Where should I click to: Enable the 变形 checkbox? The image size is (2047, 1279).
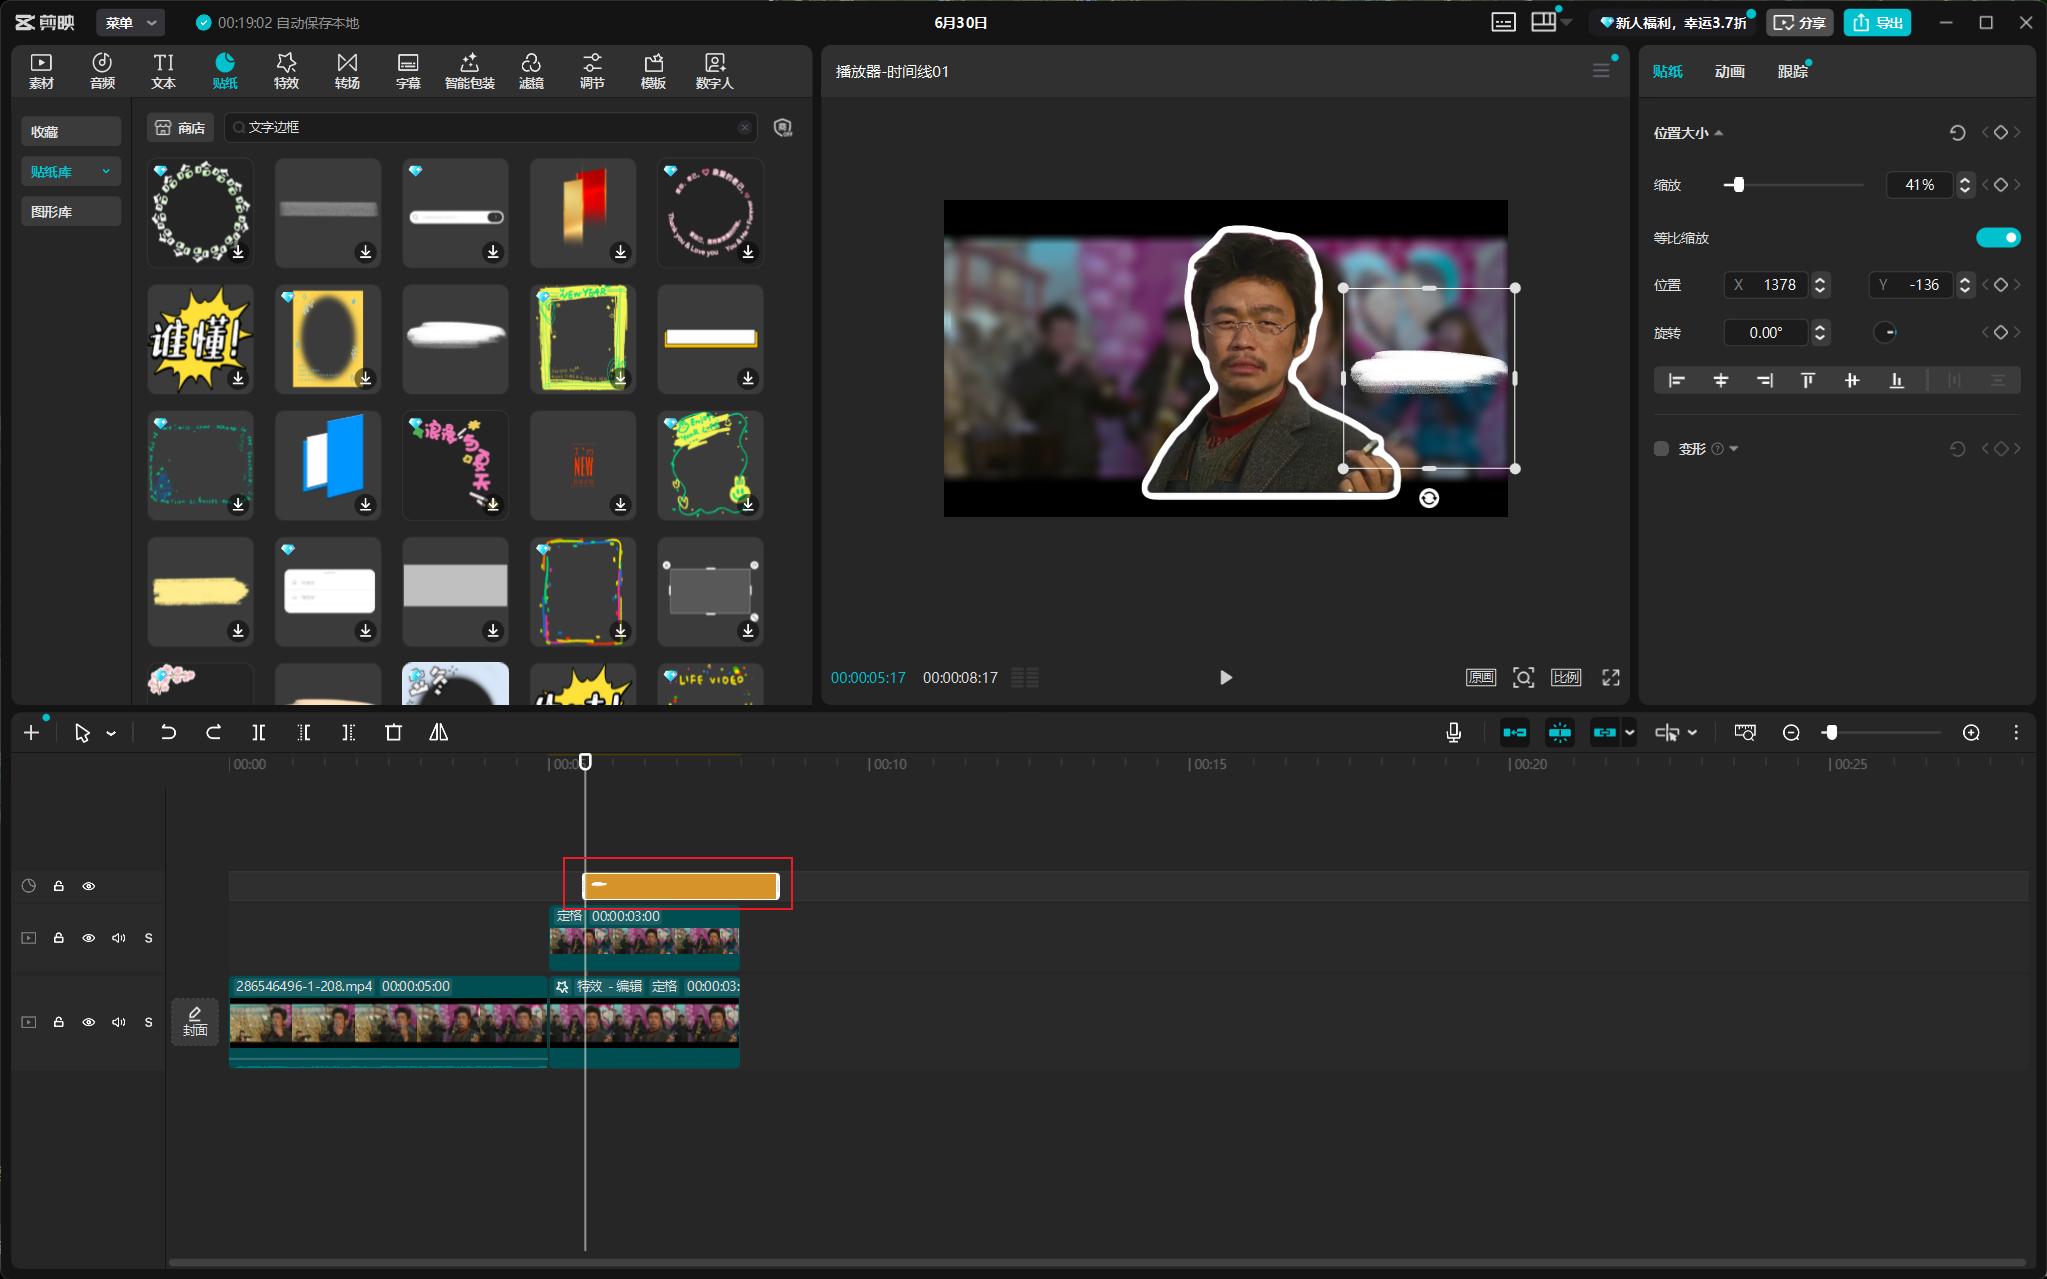1661,449
